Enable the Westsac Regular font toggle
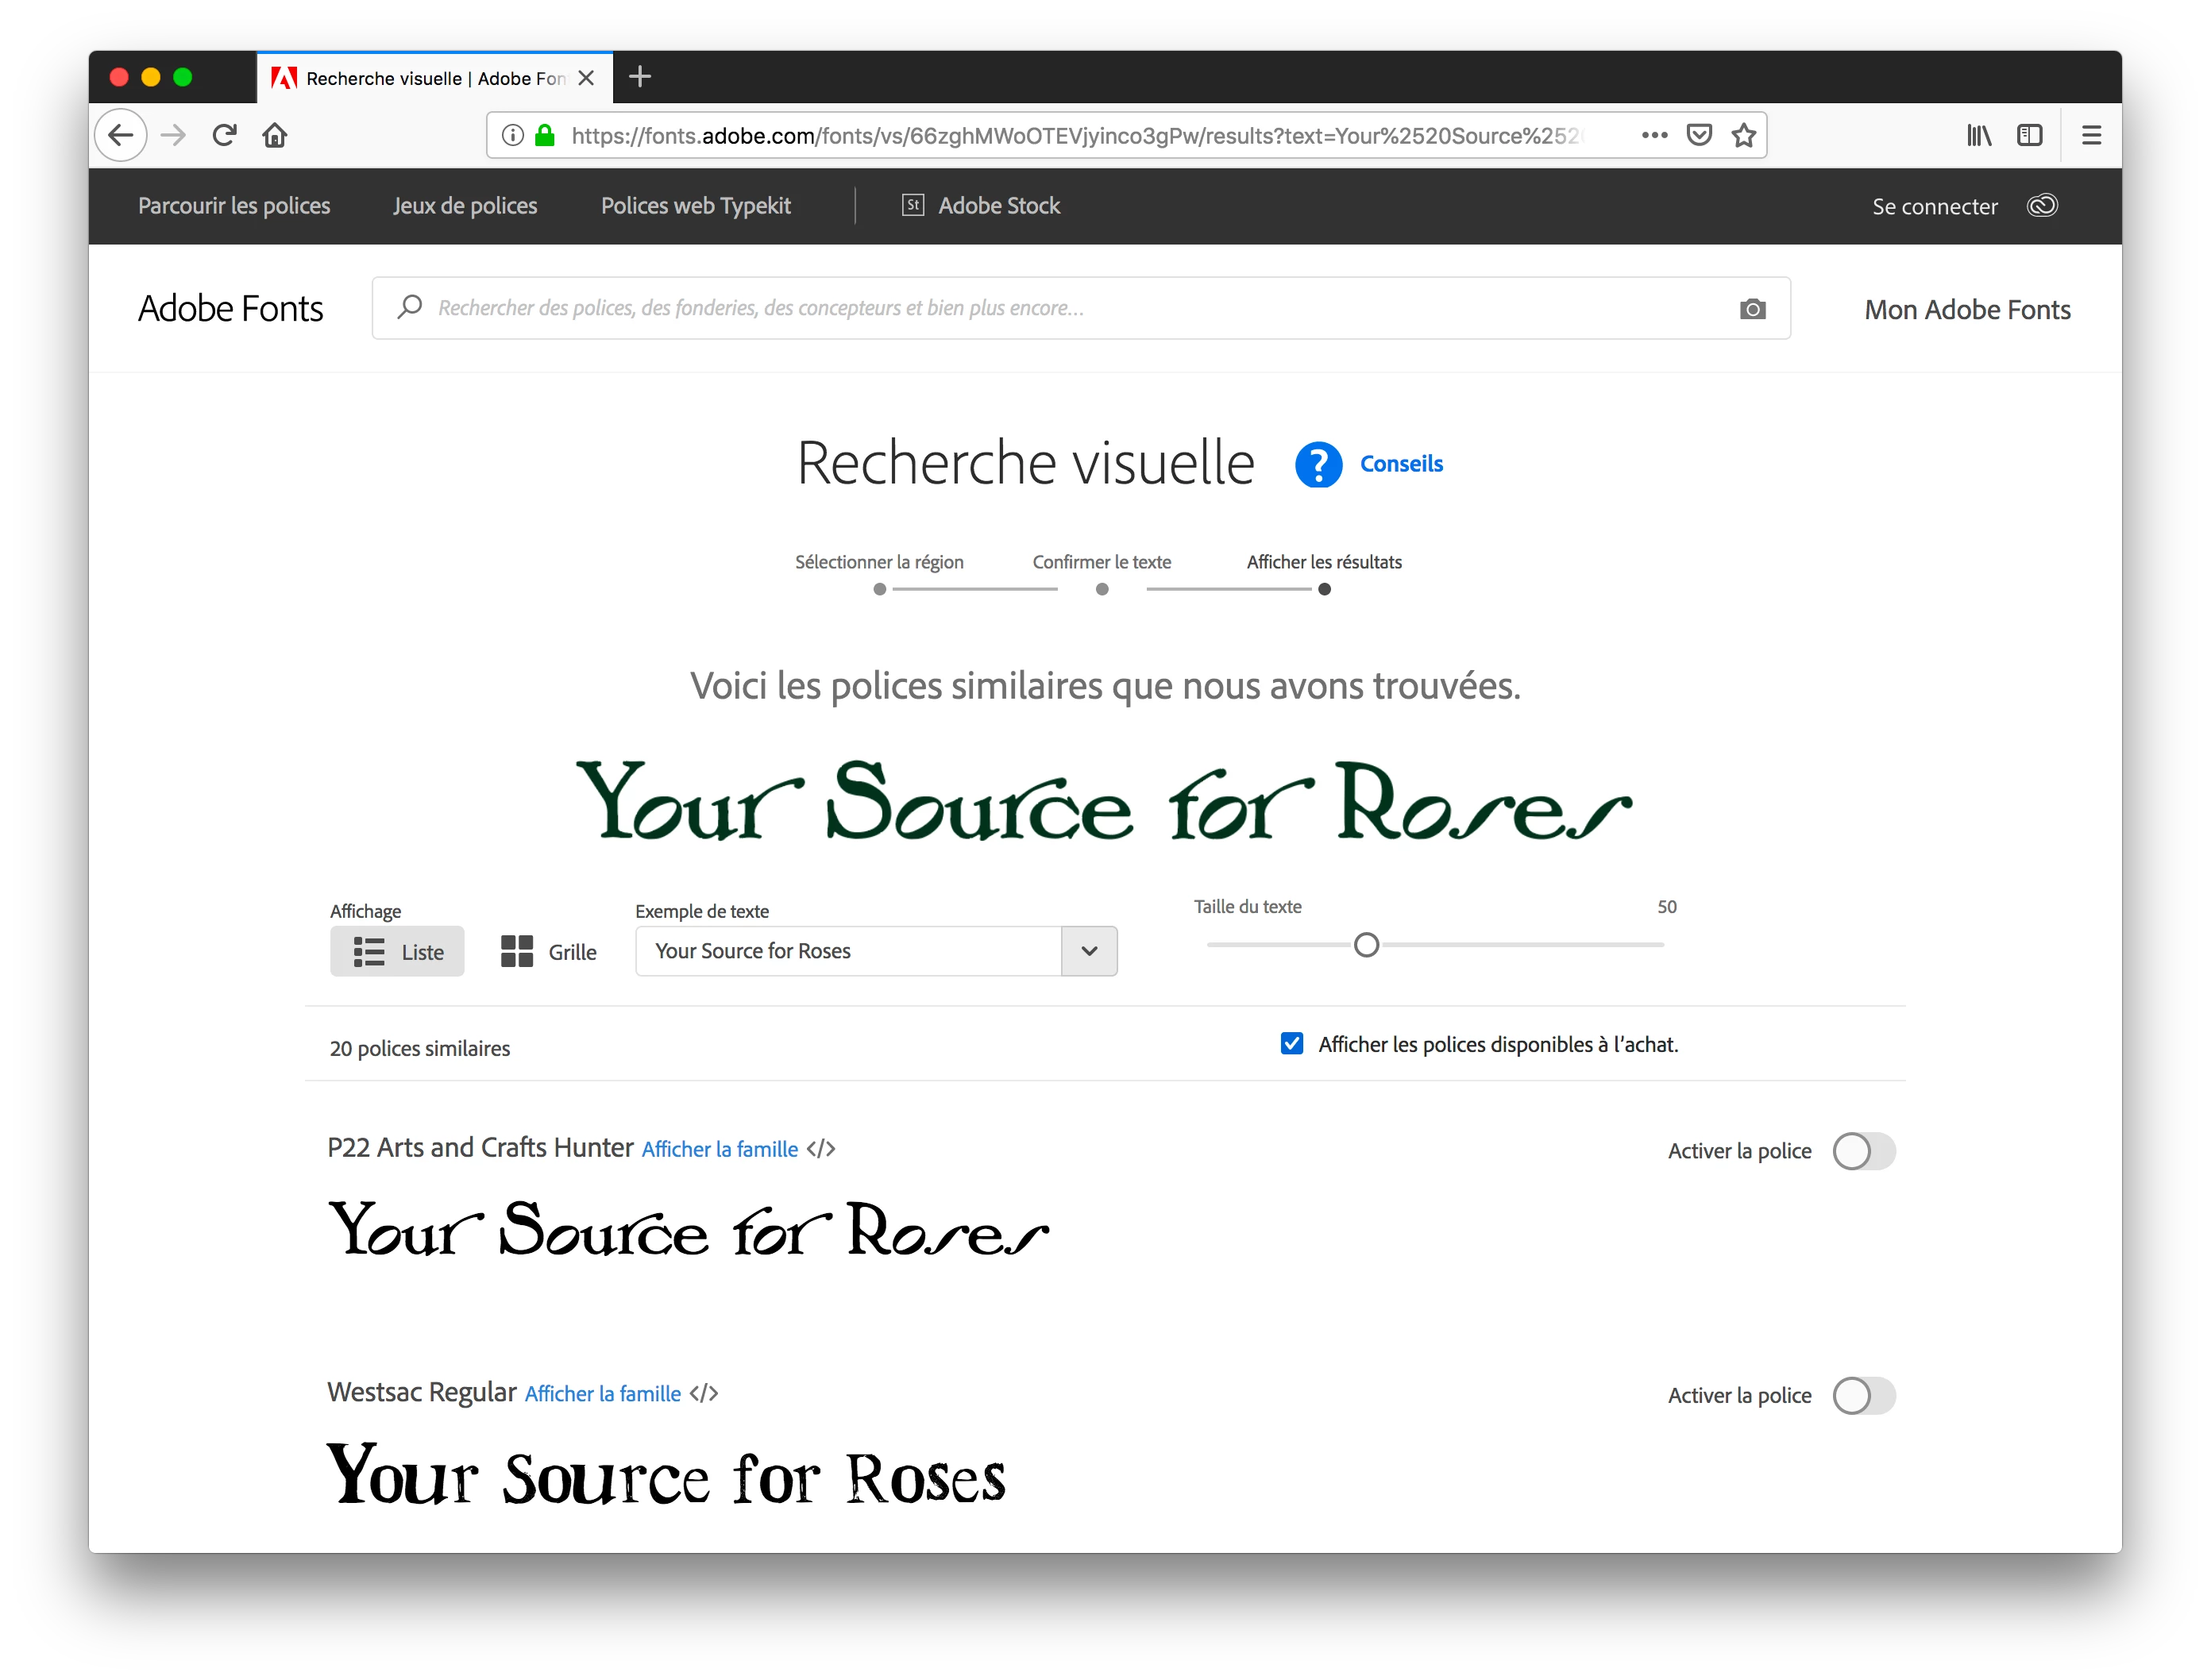2211x1680 pixels. [1863, 1395]
